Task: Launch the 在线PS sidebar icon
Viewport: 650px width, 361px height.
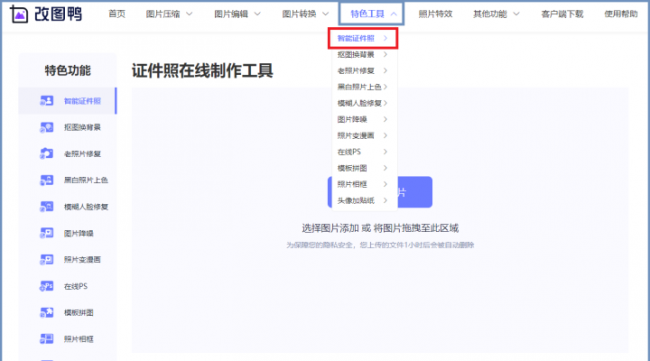Action: [46, 286]
